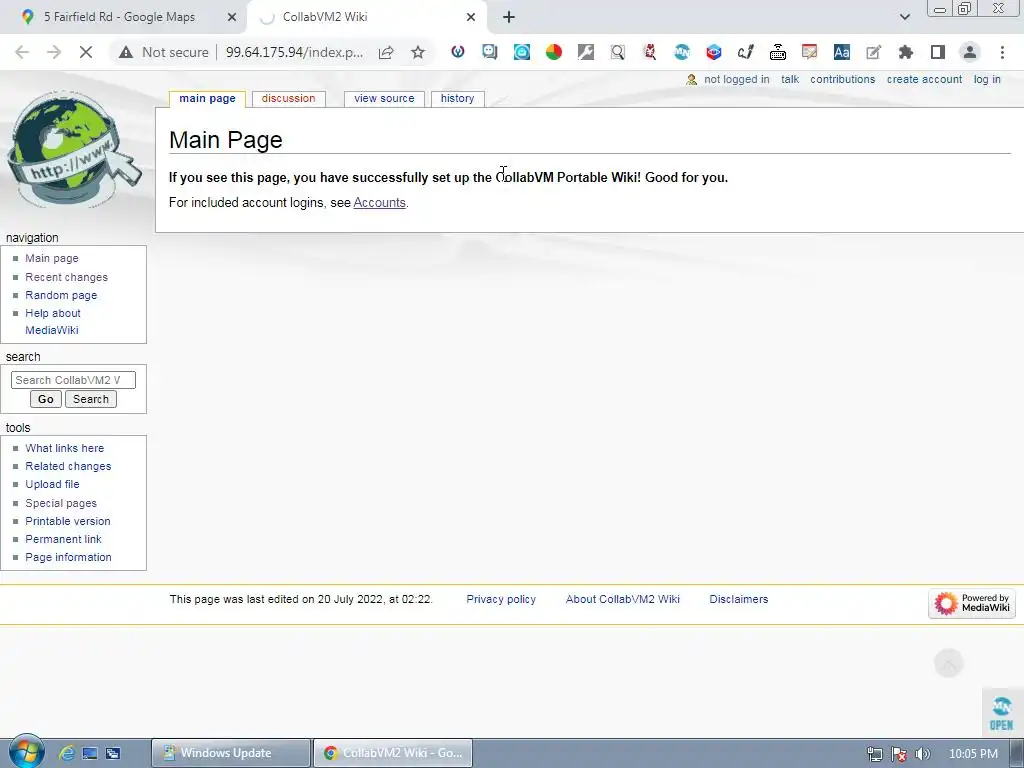Open the Extensions puzzle menu
Viewport: 1024px width, 768px height.
point(906,52)
